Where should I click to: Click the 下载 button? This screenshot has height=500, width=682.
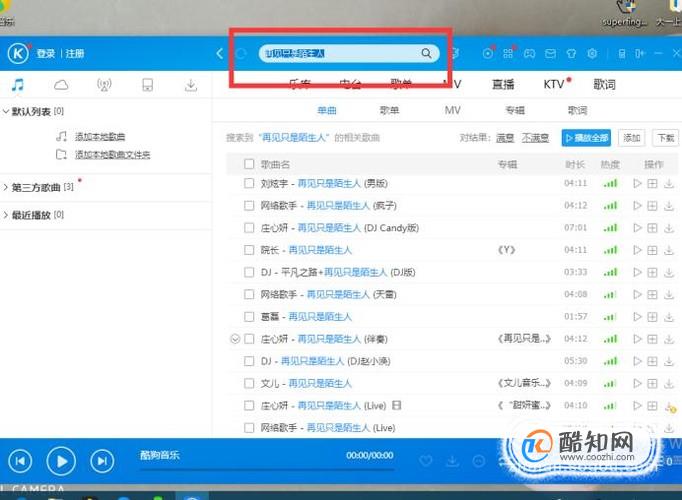(665, 138)
